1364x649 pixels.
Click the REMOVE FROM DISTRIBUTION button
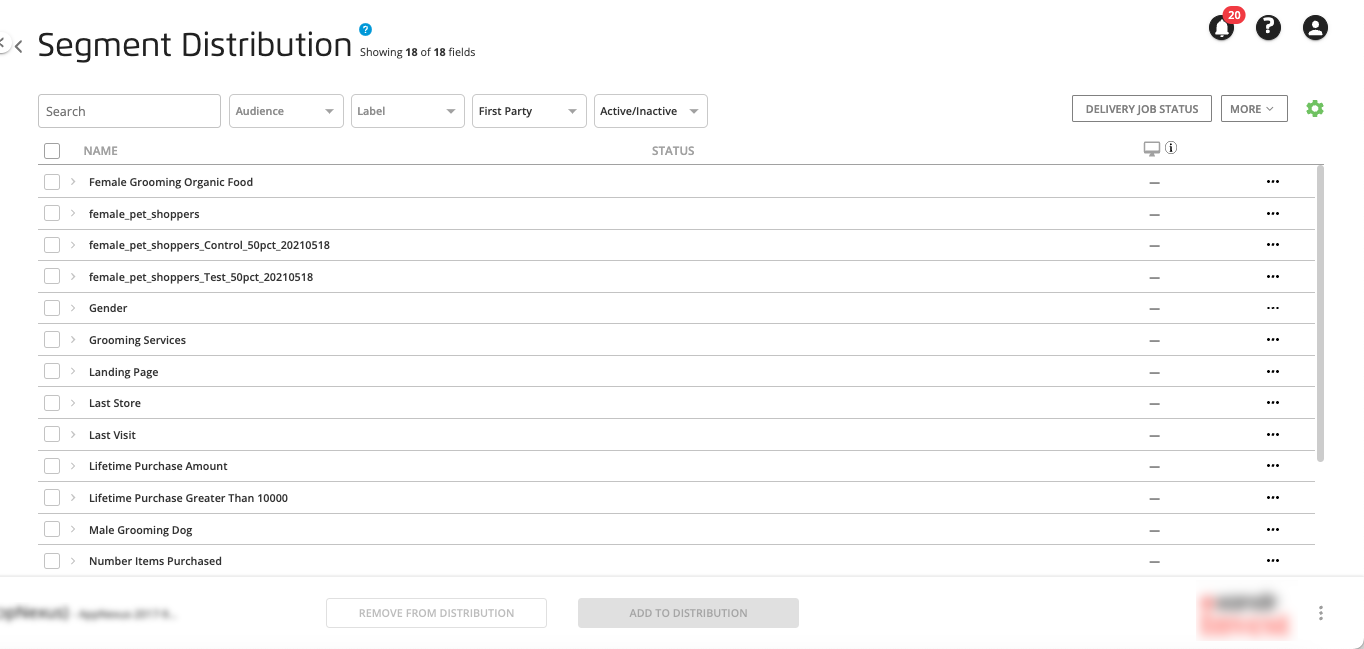point(436,613)
